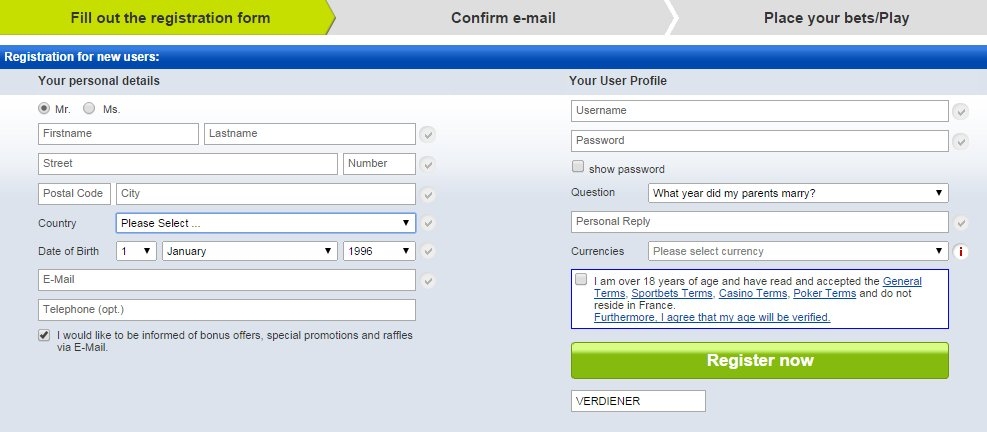The height and width of the screenshot is (432, 987).
Task: Click validation checkmark beside E-Mail field
Action: (x=428, y=281)
